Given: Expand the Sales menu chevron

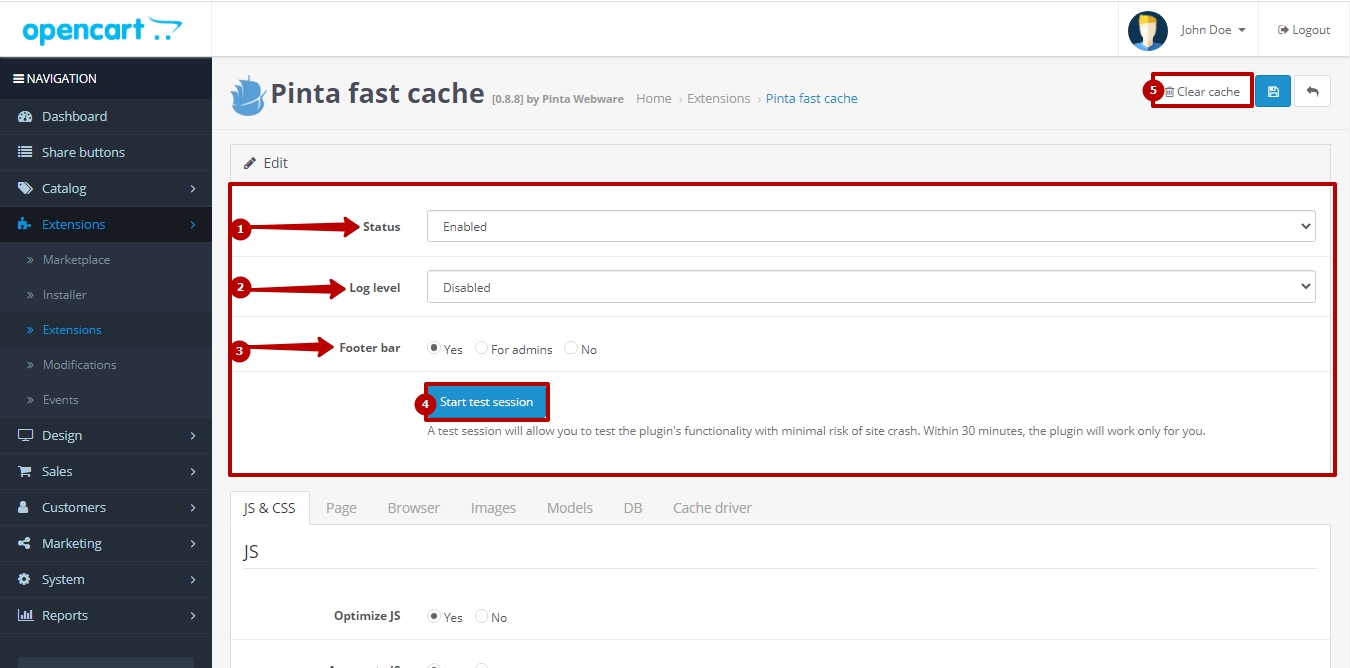Looking at the screenshot, I should click(193, 471).
